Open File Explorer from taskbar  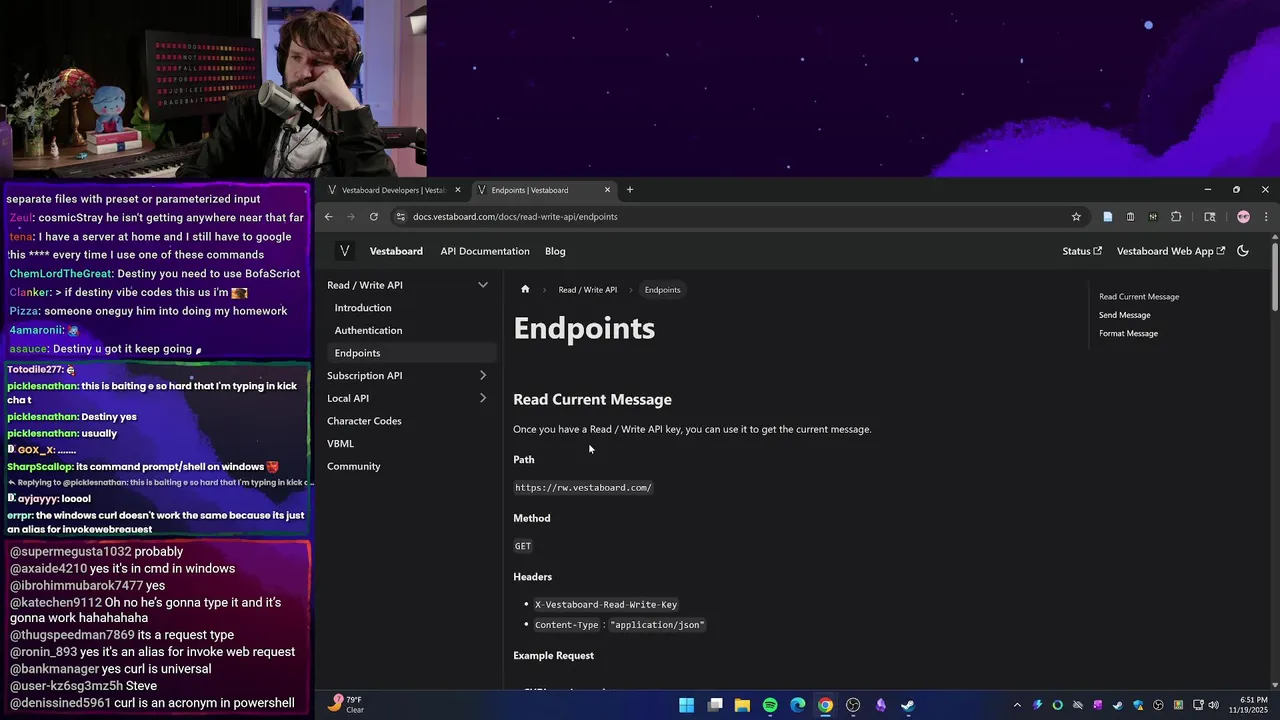coord(742,705)
